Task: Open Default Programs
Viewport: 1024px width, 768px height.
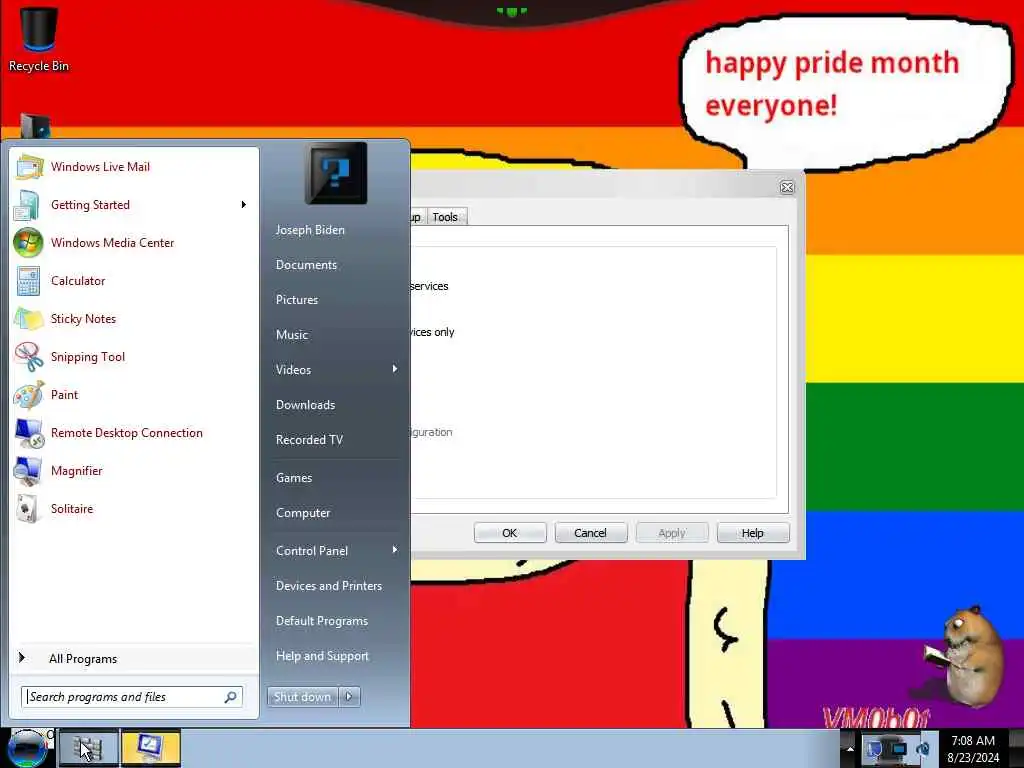Action: click(322, 621)
